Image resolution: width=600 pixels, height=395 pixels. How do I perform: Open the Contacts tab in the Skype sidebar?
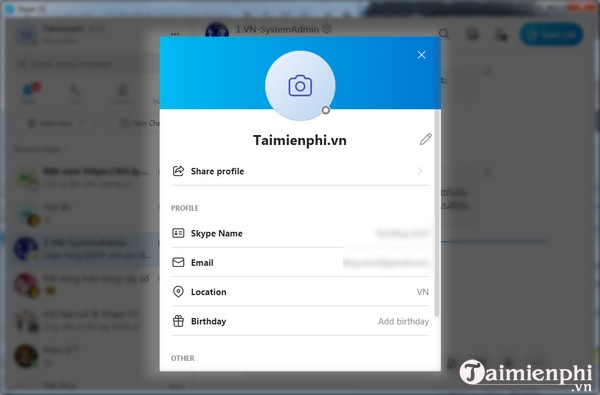122,94
